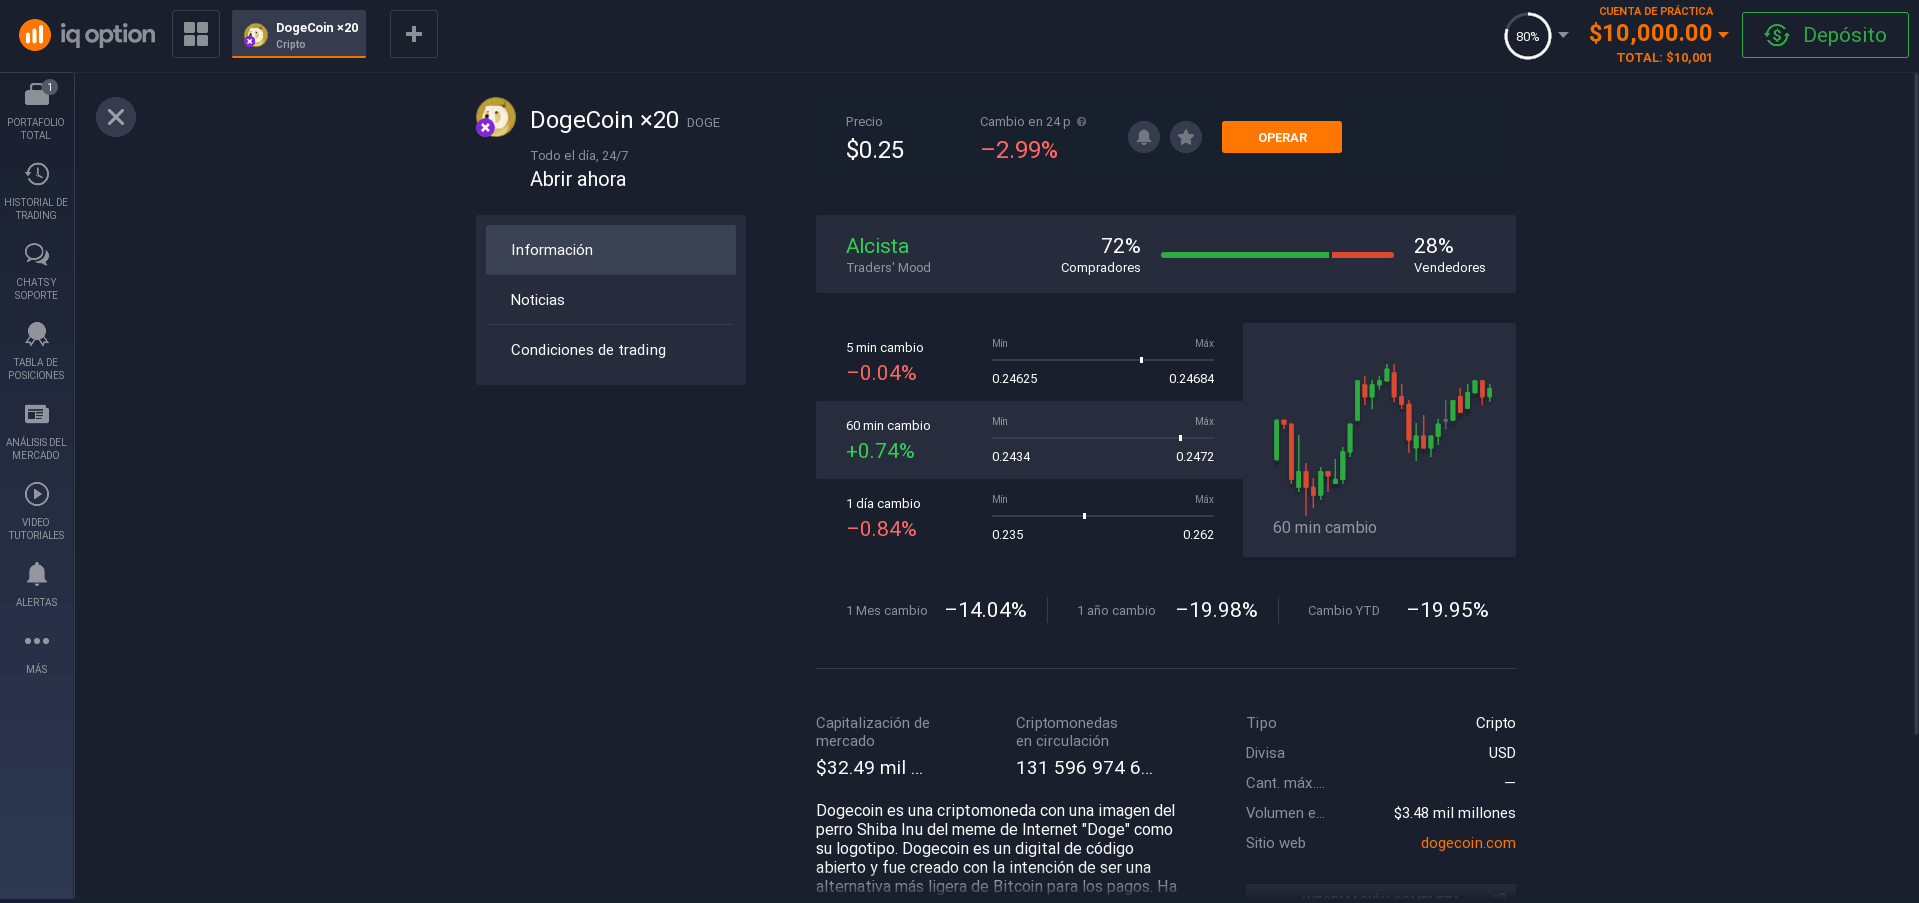Click the Dogecoin description paragraph

(x=996, y=848)
